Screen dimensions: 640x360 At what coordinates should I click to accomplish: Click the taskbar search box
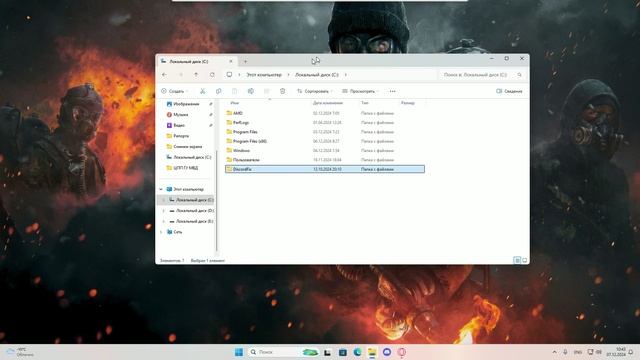click(283, 352)
